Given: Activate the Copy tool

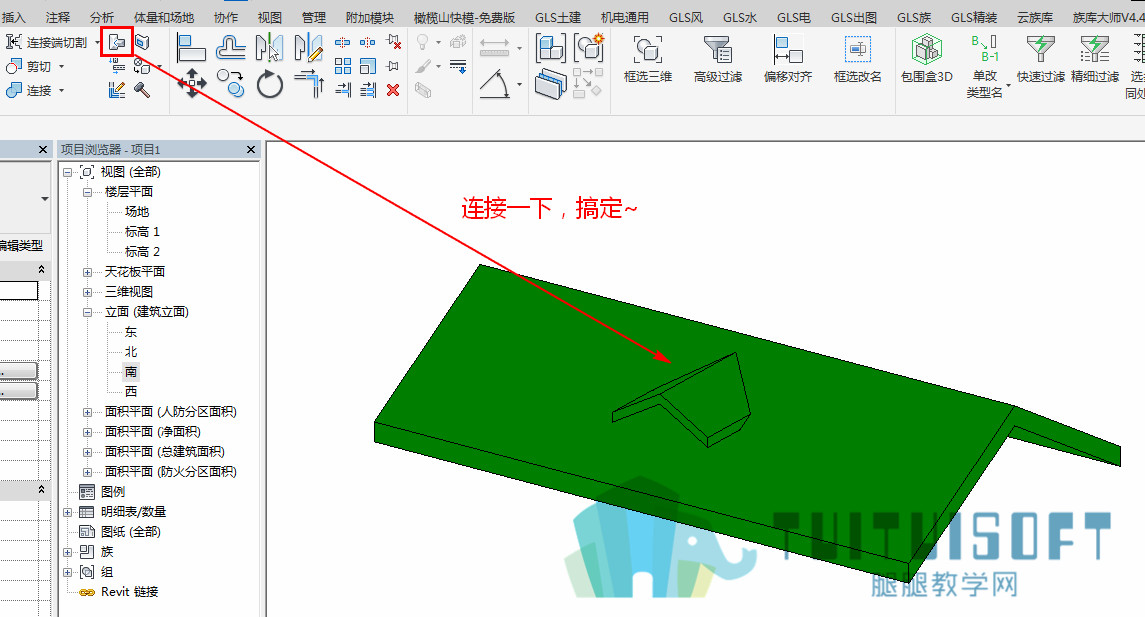Looking at the screenshot, I should pos(231,83).
